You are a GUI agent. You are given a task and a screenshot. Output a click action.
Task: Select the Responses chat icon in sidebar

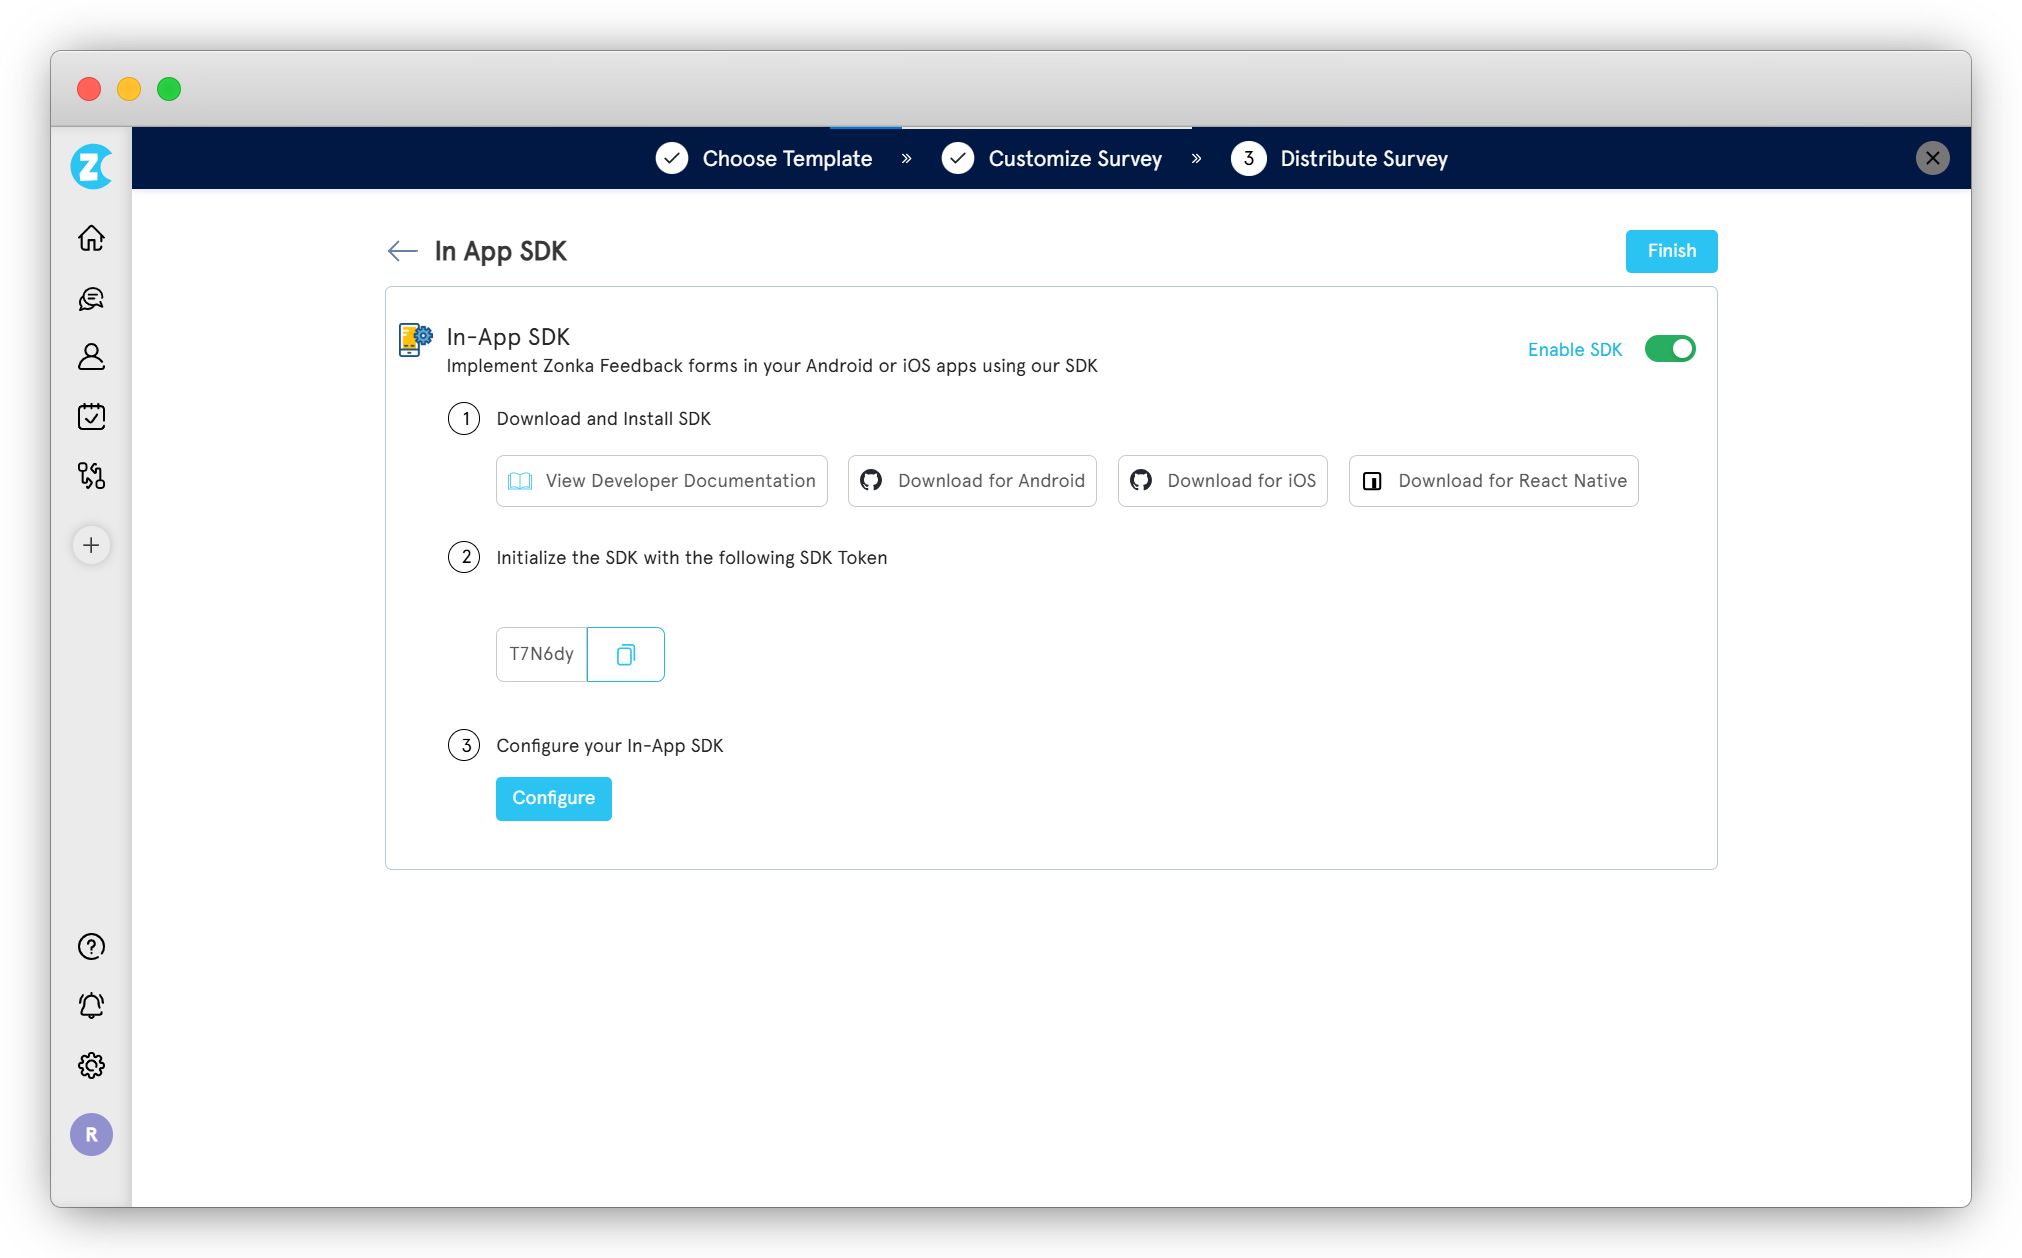pos(91,299)
